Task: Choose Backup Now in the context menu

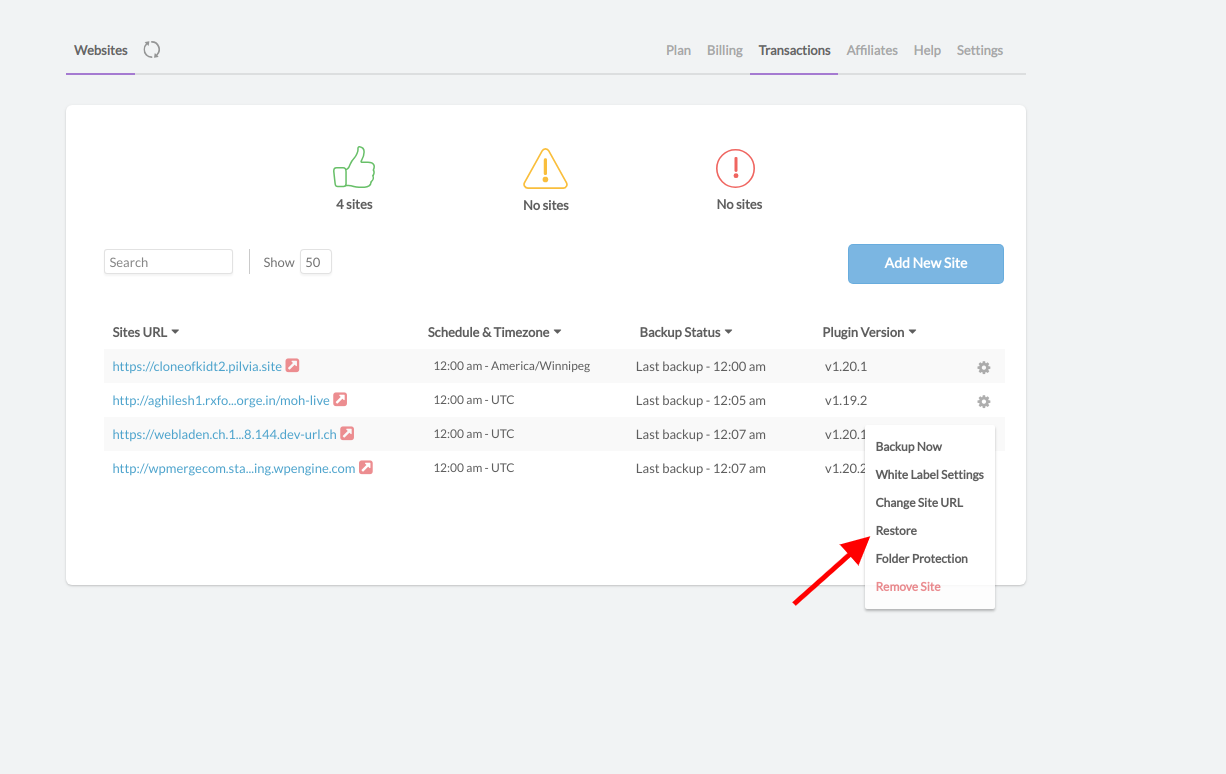Action: pyautogui.click(x=908, y=446)
